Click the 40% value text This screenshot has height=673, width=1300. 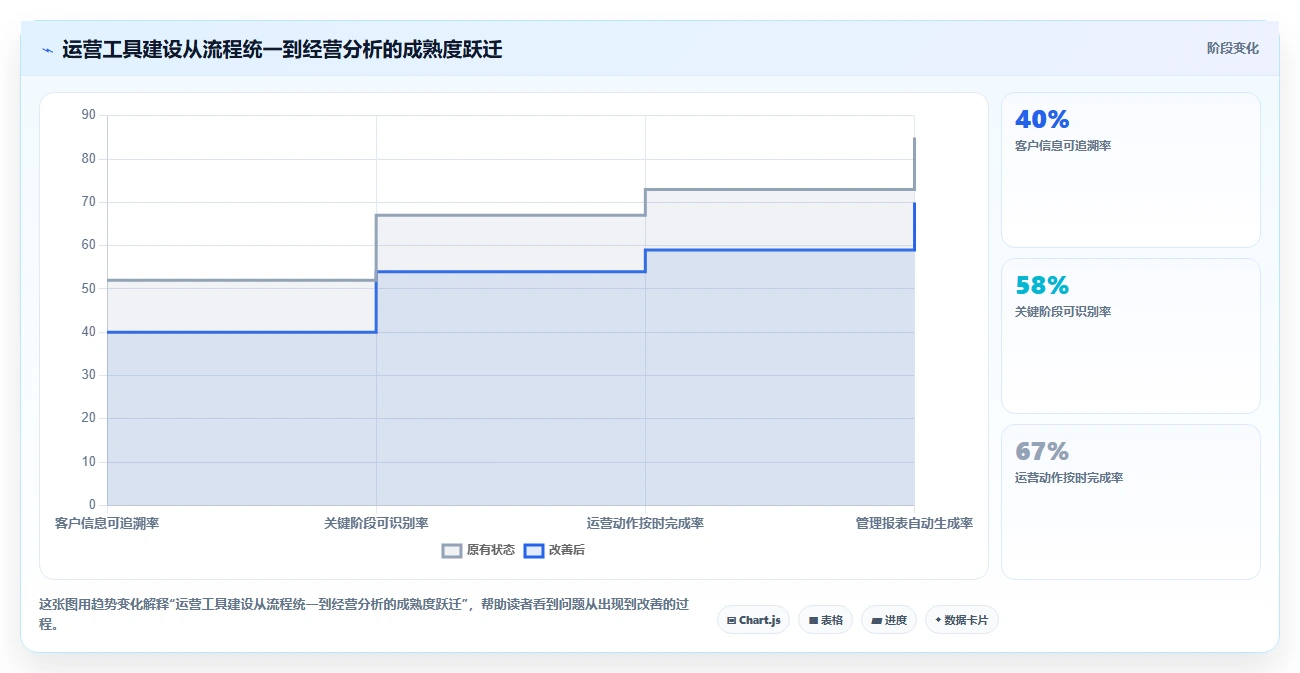(x=1042, y=119)
